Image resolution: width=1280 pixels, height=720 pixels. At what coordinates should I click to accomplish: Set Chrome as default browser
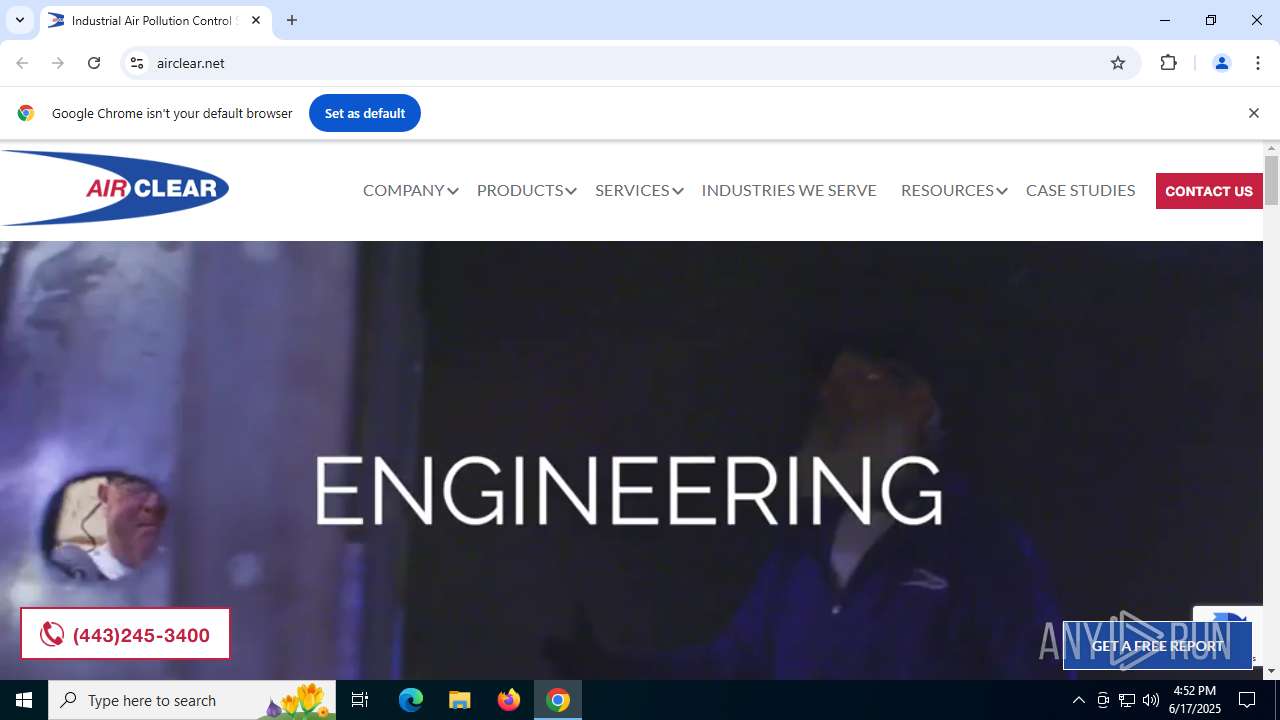(x=365, y=113)
